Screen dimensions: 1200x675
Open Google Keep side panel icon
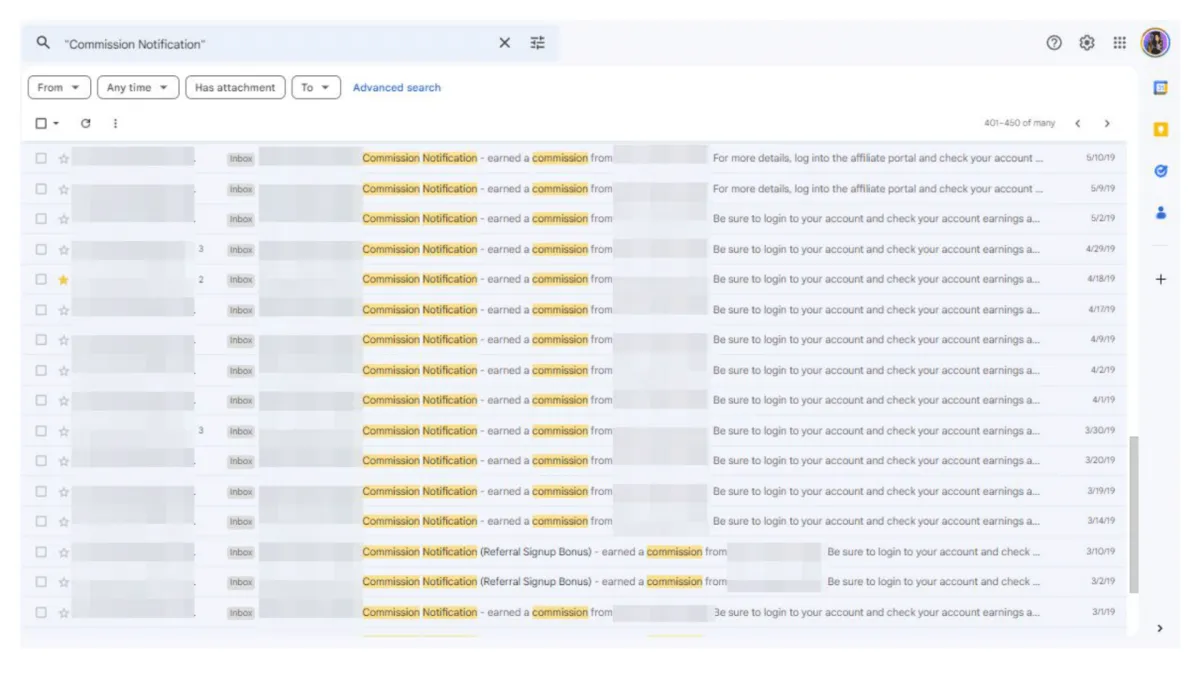click(1161, 129)
